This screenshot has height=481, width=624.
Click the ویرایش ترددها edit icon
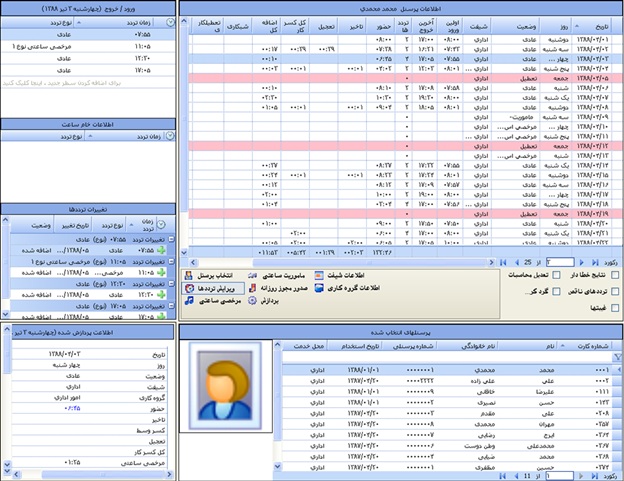189,288
